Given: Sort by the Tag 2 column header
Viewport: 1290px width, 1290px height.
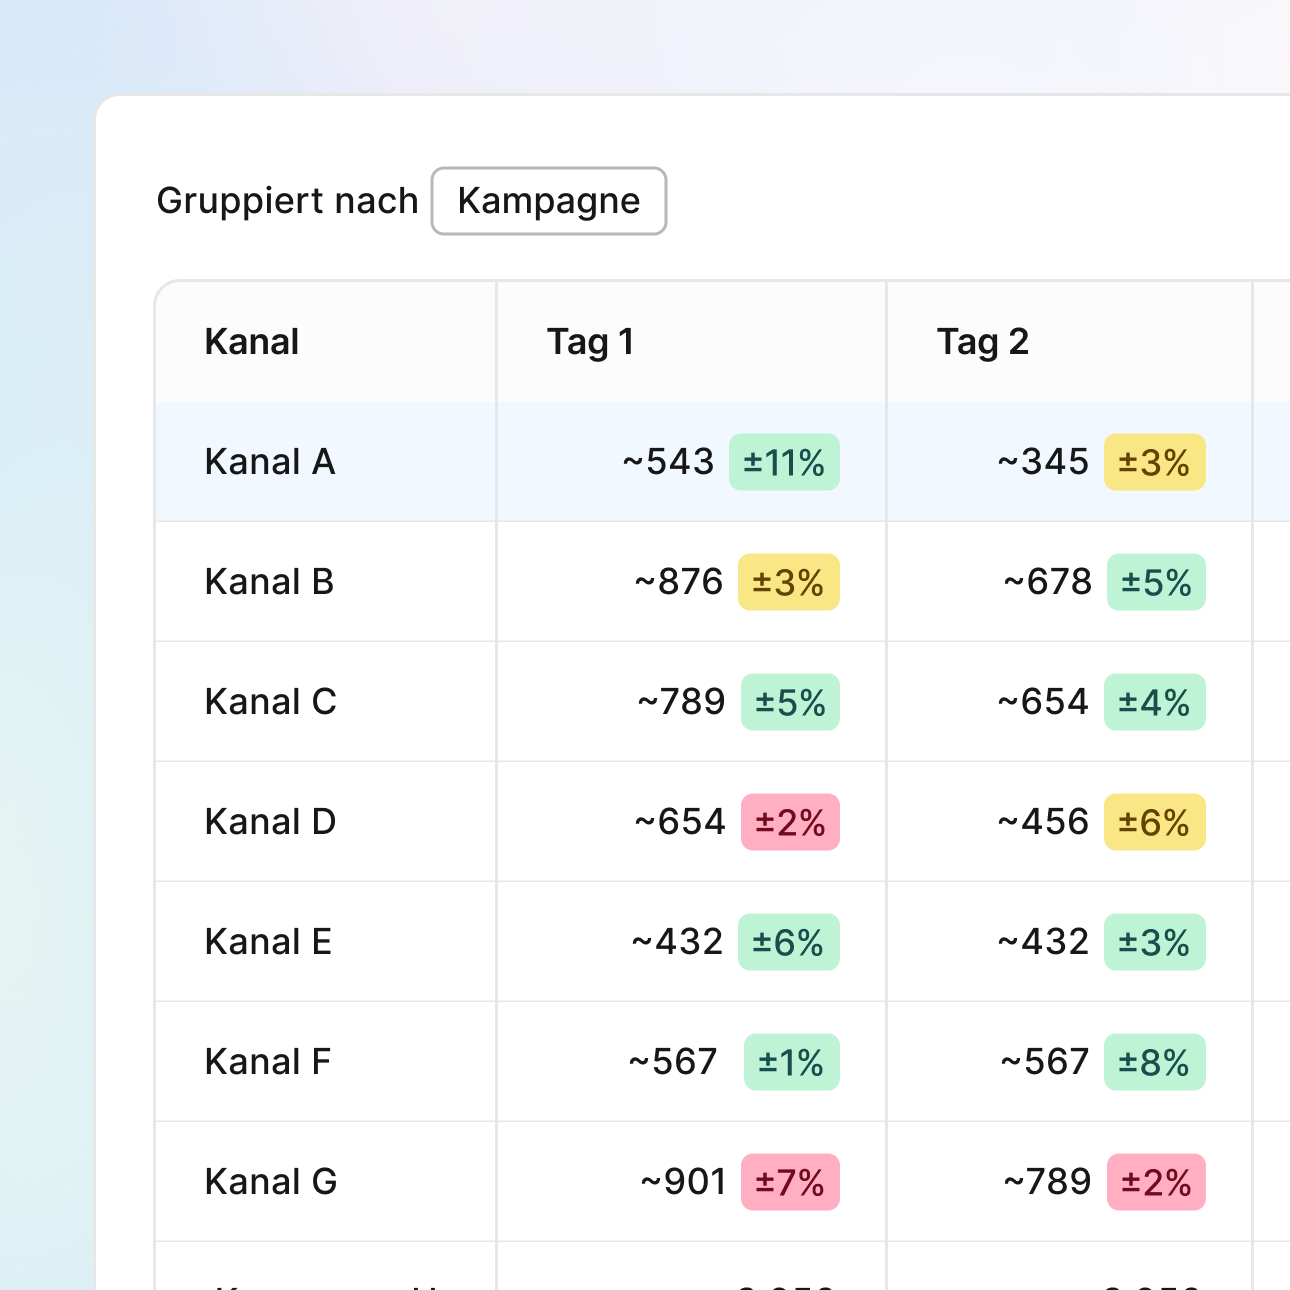Looking at the screenshot, I should (982, 342).
